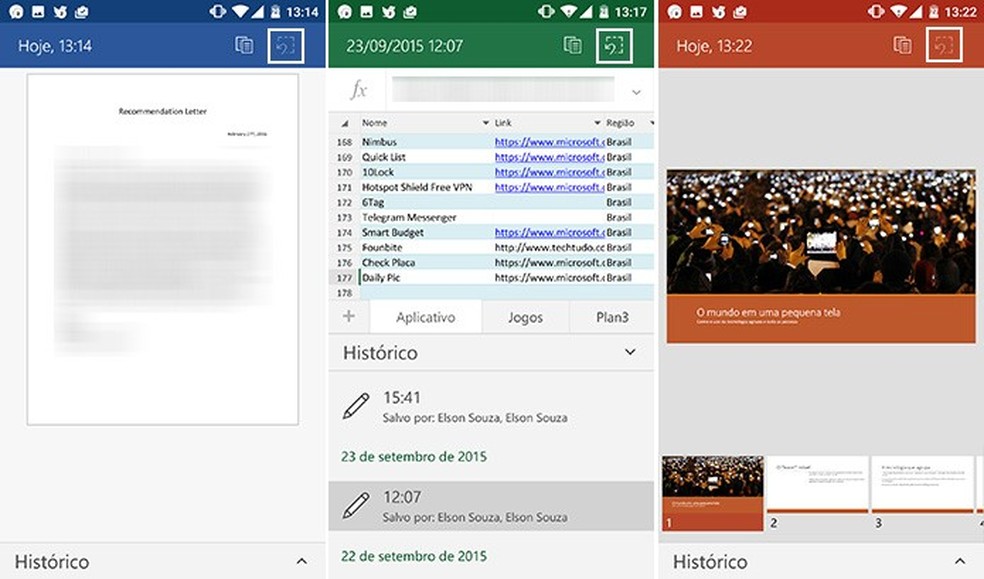
Task: Switch to the Jogos sheet tab
Action: [x=525, y=316]
